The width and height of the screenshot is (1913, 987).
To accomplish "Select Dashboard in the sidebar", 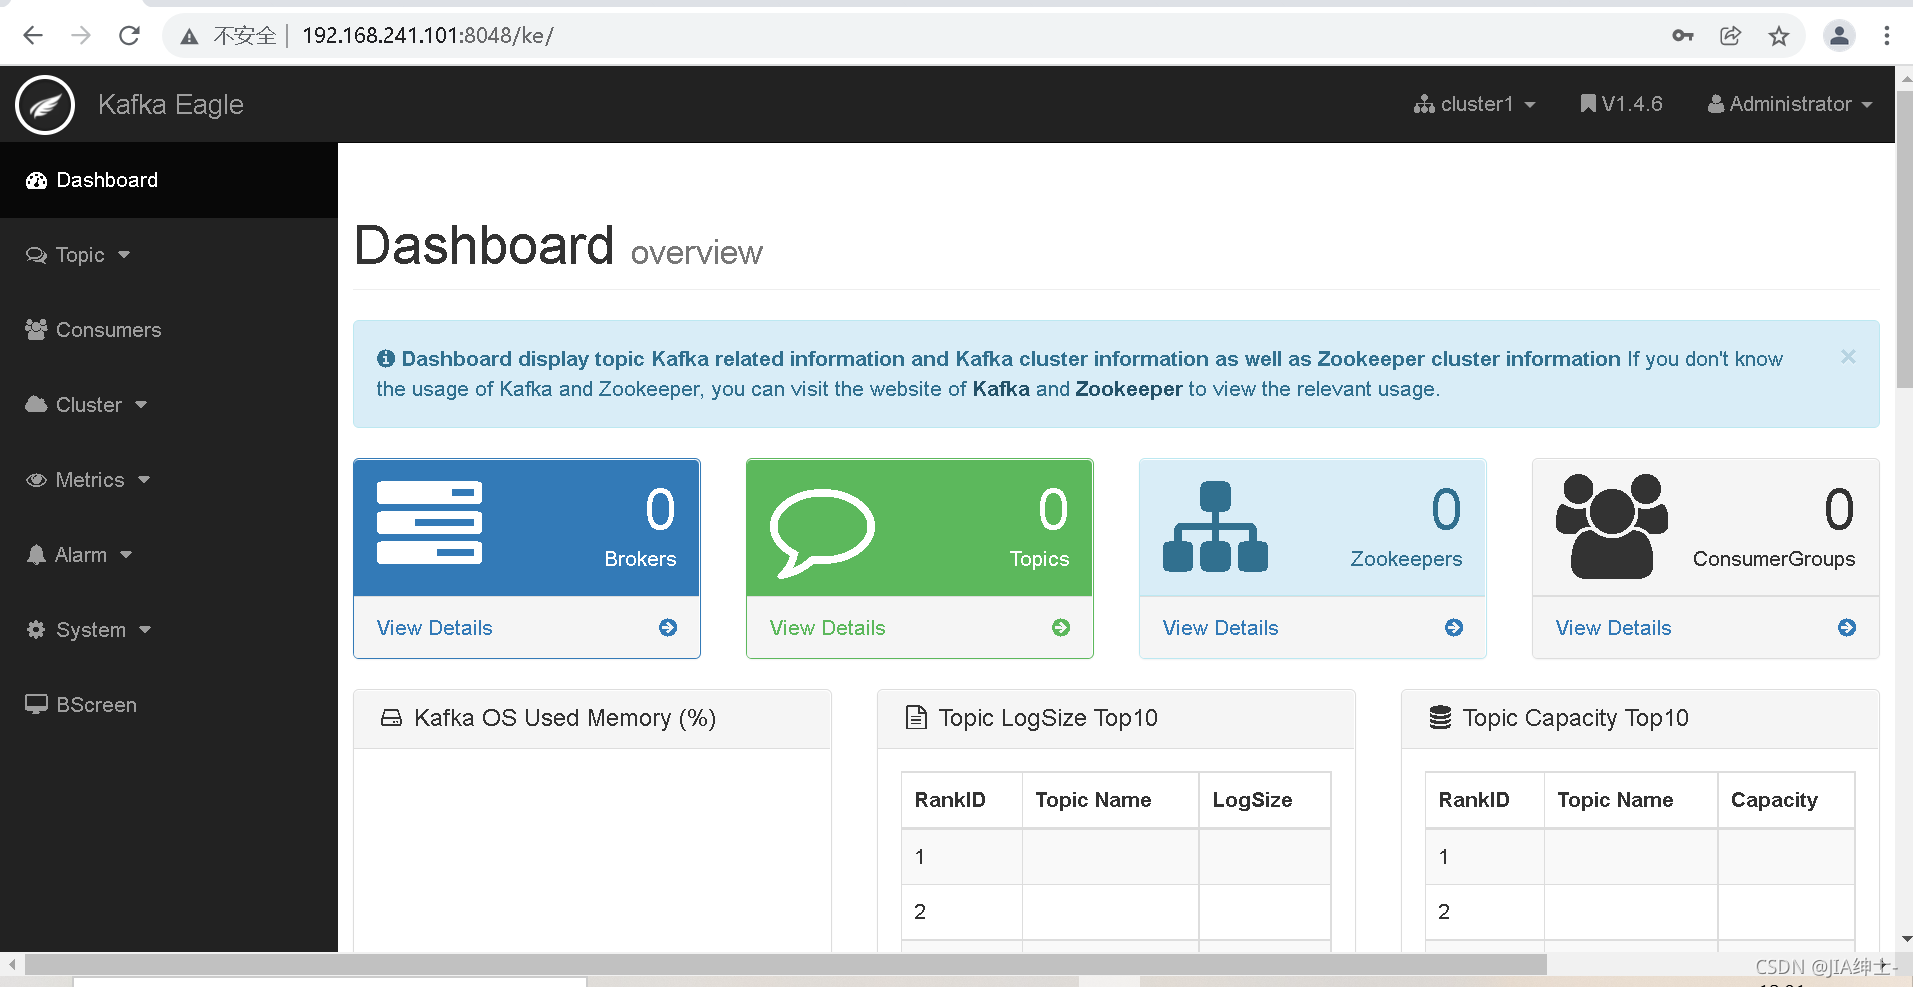I will 169,180.
